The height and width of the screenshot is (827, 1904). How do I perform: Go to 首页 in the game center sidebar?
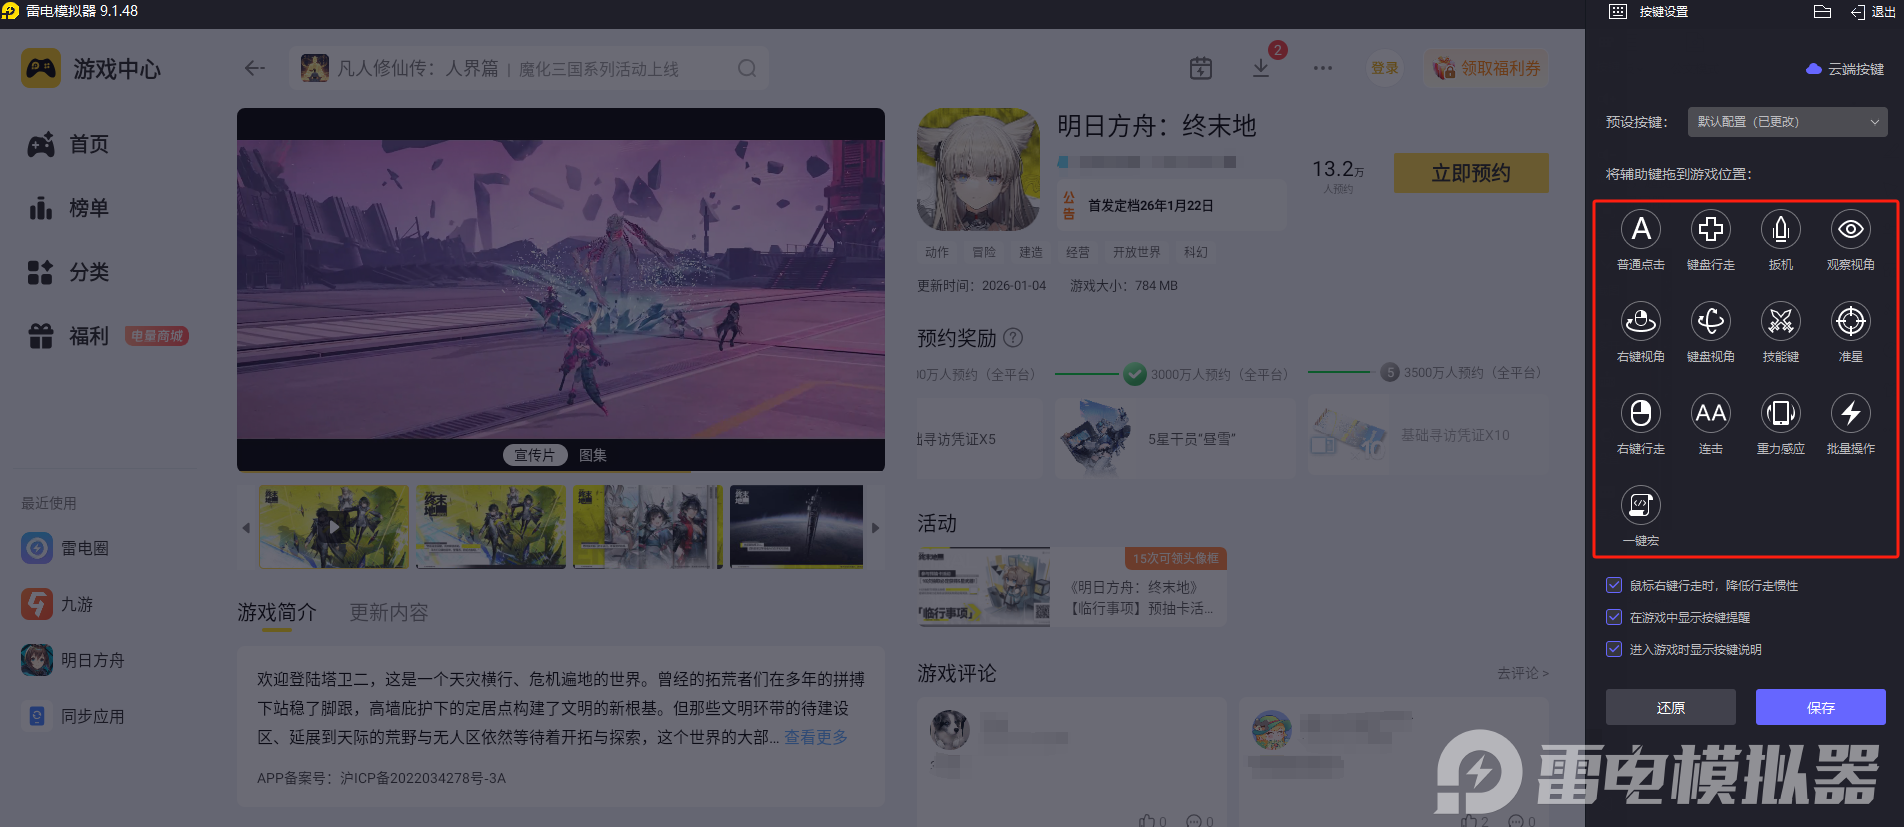[x=68, y=144]
